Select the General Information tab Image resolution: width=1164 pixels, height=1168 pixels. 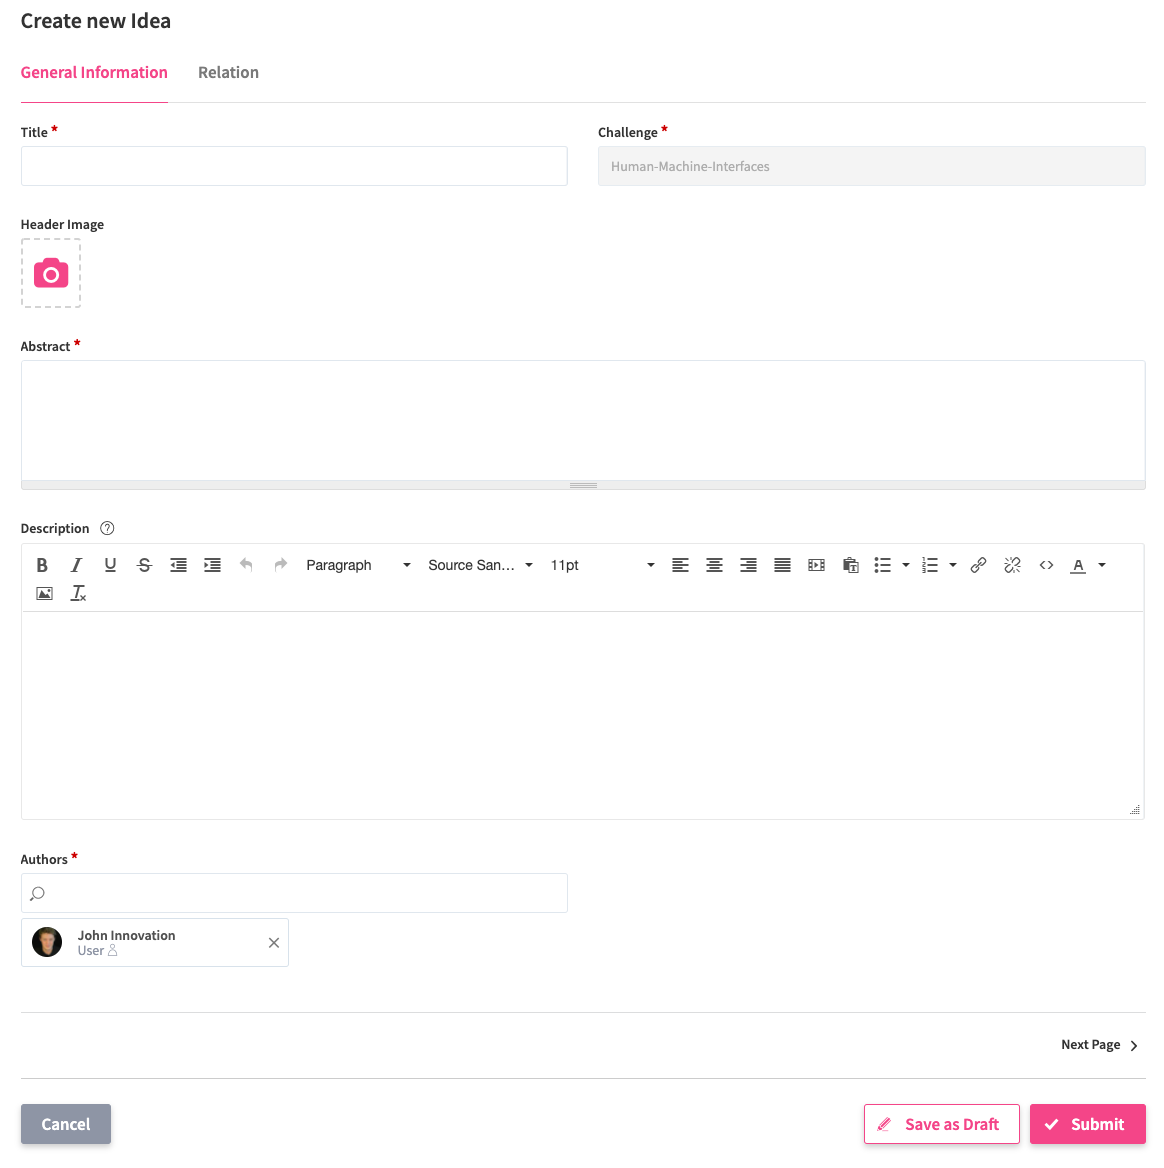tap(94, 72)
